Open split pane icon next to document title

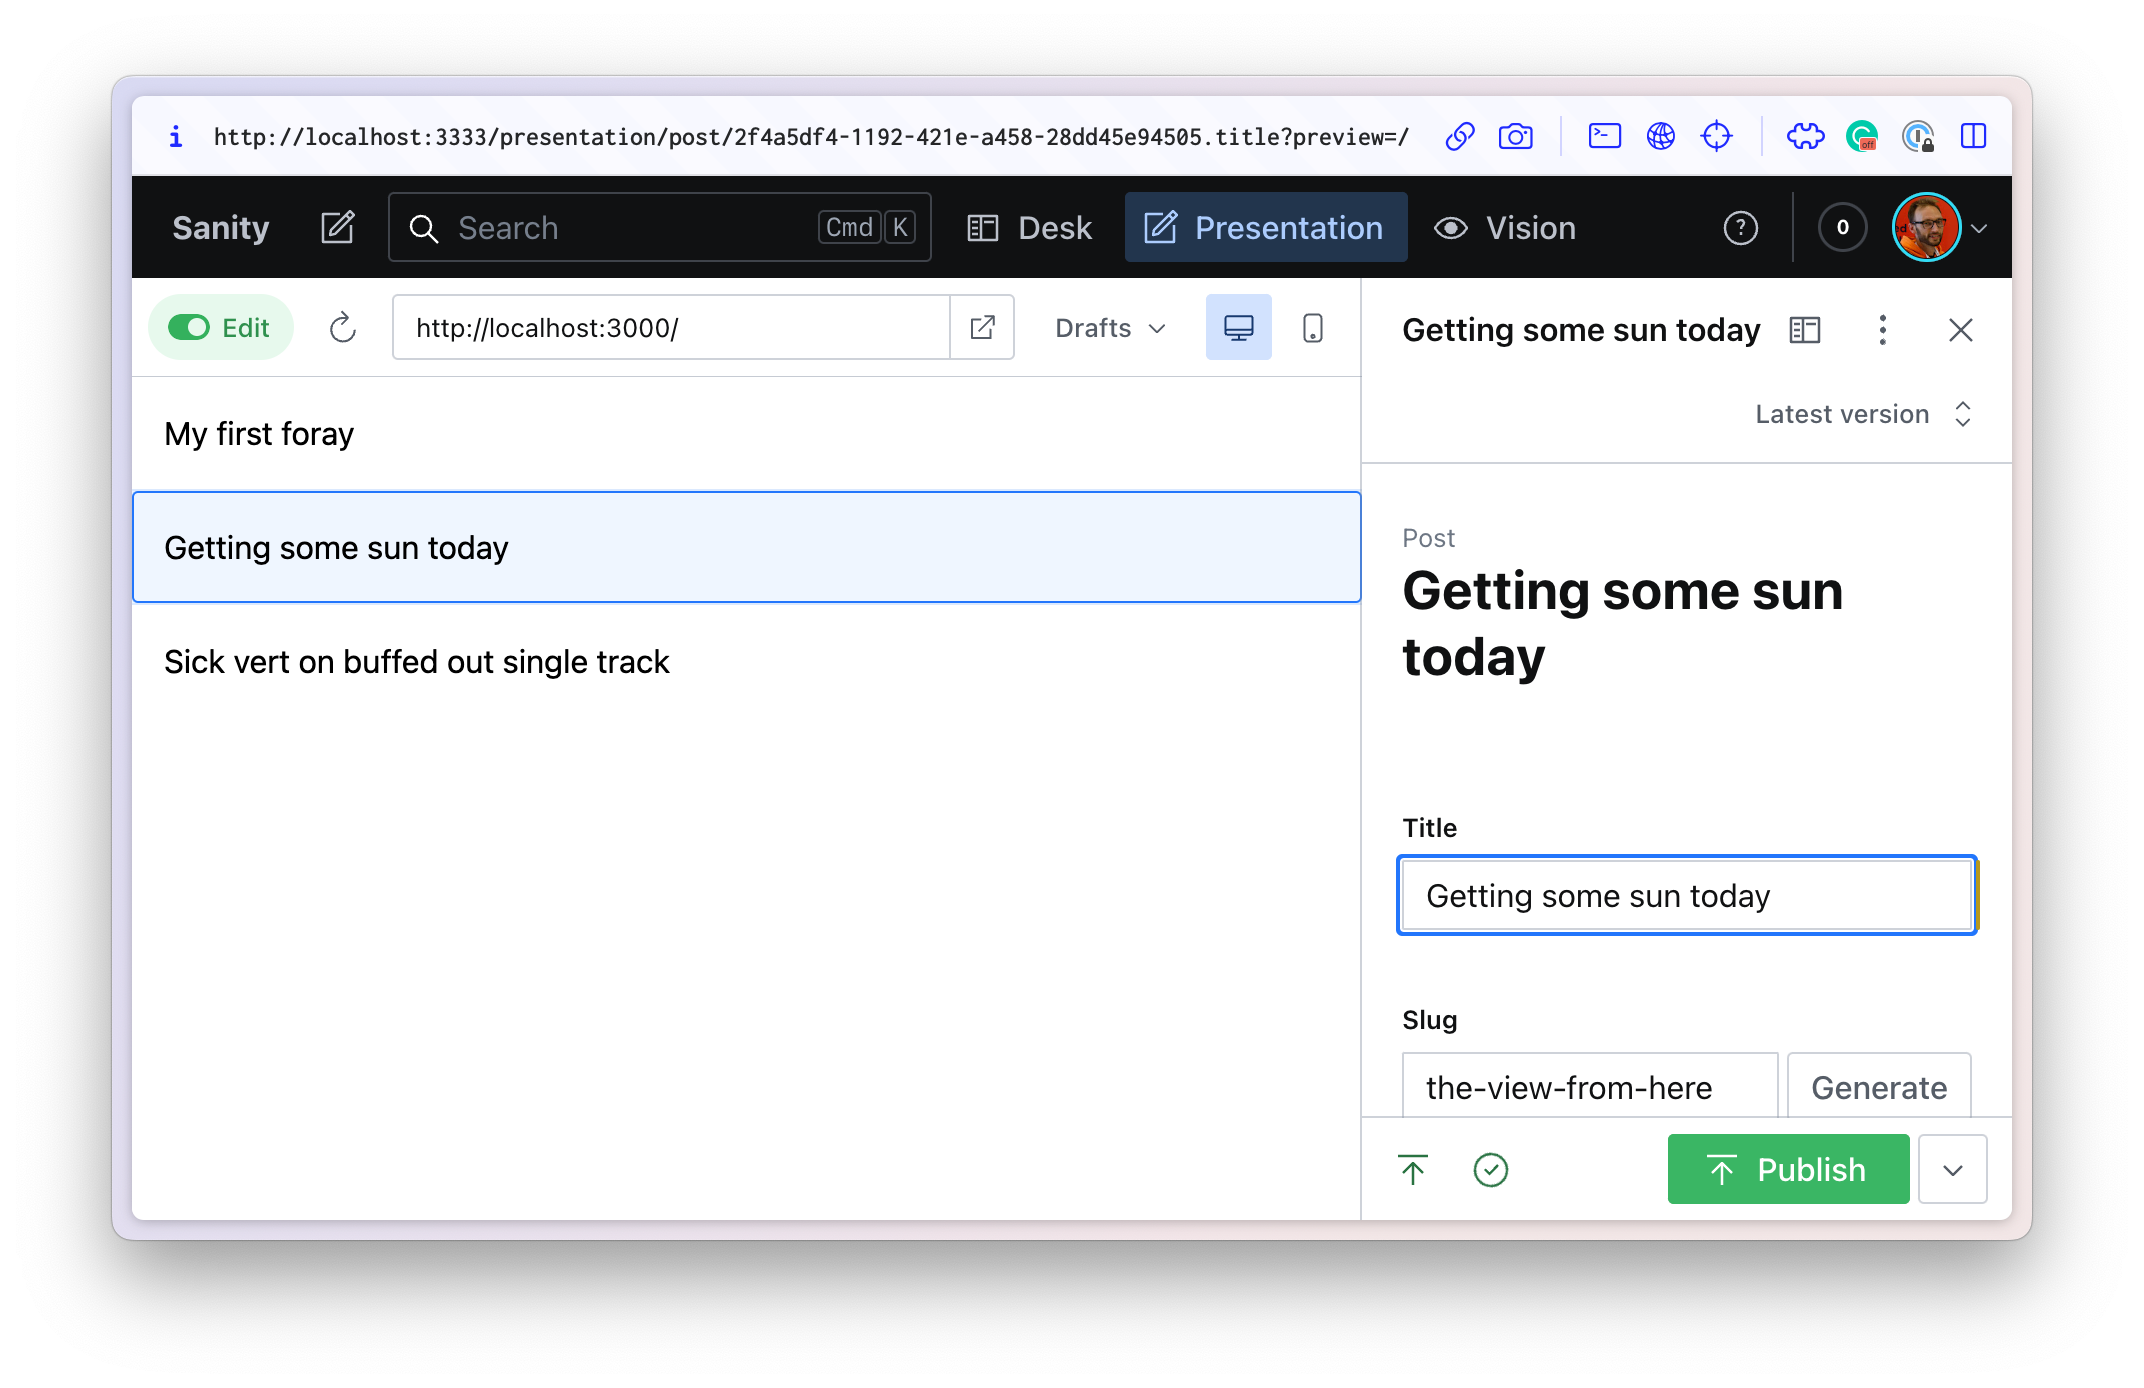click(1805, 330)
